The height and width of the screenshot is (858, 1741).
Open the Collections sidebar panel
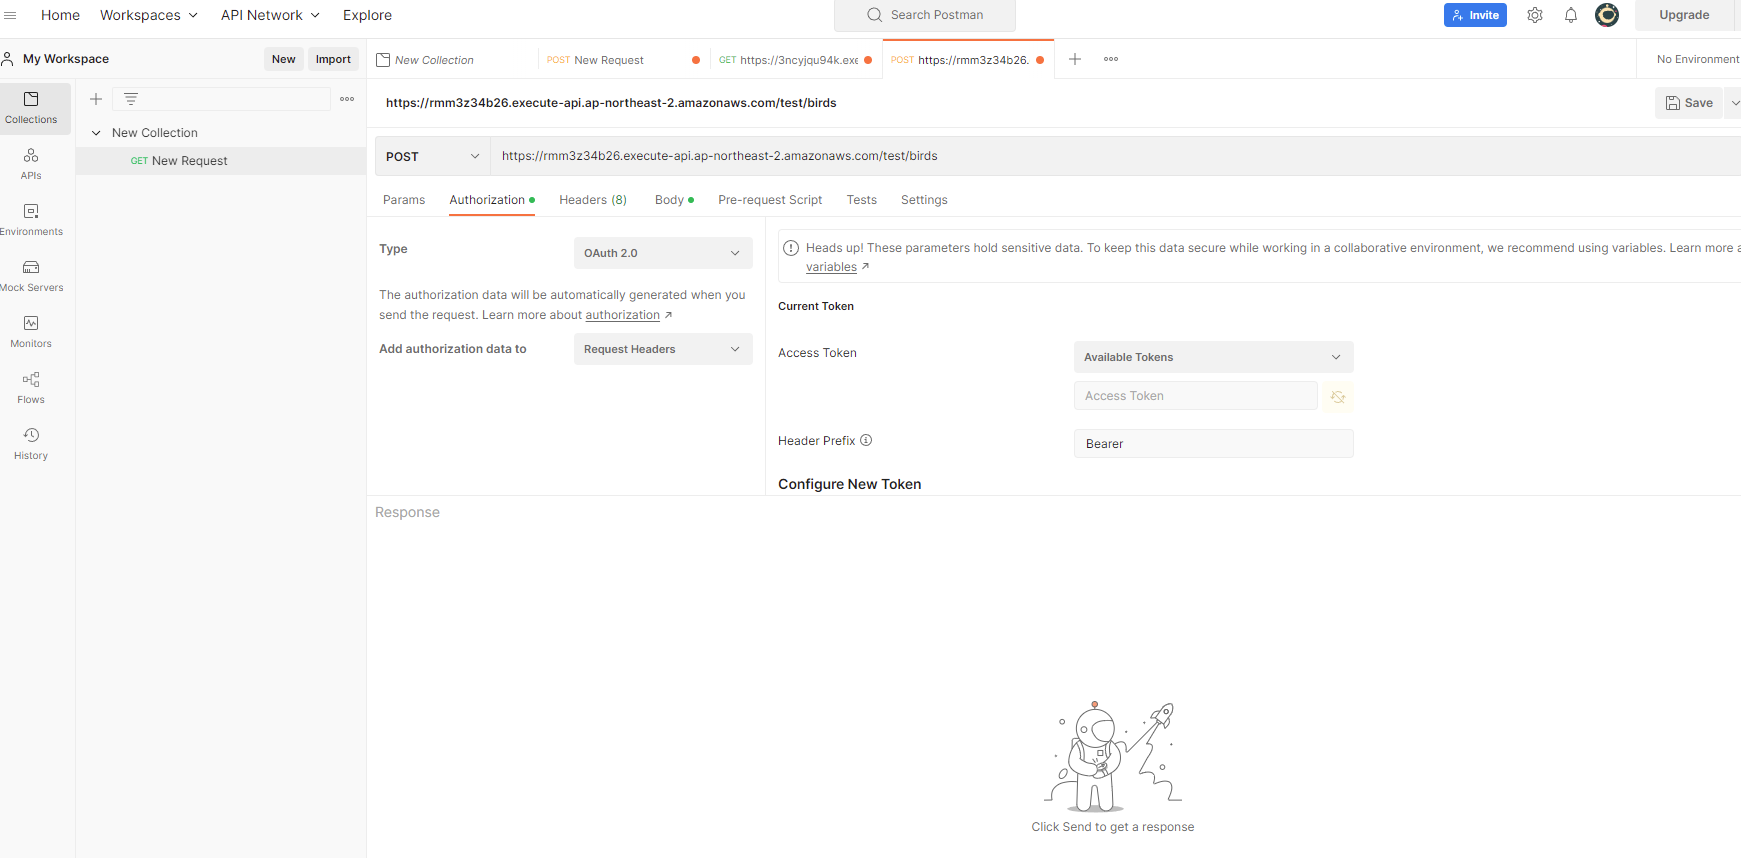click(x=31, y=108)
